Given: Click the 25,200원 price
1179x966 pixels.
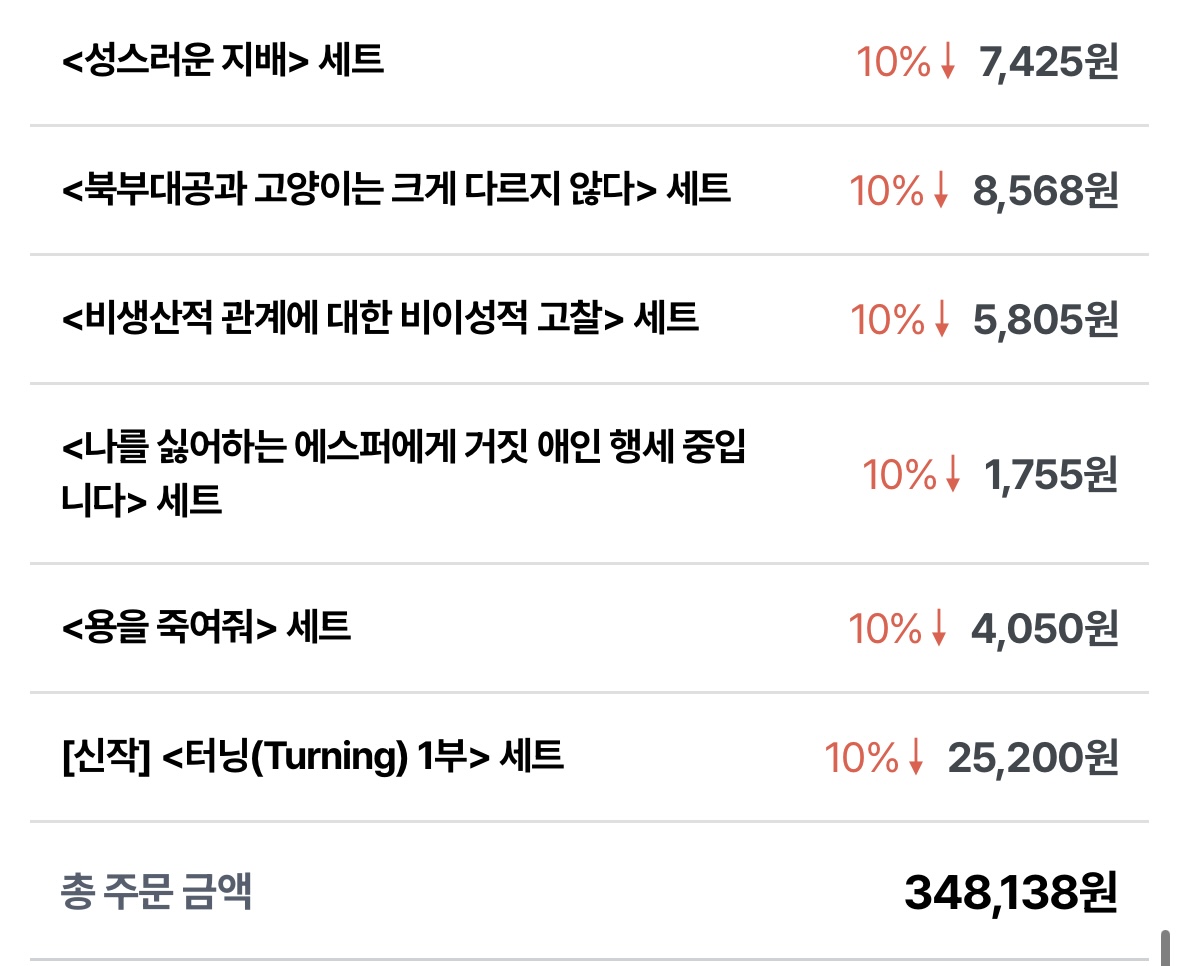Looking at the screenshot, I should (x=1033, y=758).
